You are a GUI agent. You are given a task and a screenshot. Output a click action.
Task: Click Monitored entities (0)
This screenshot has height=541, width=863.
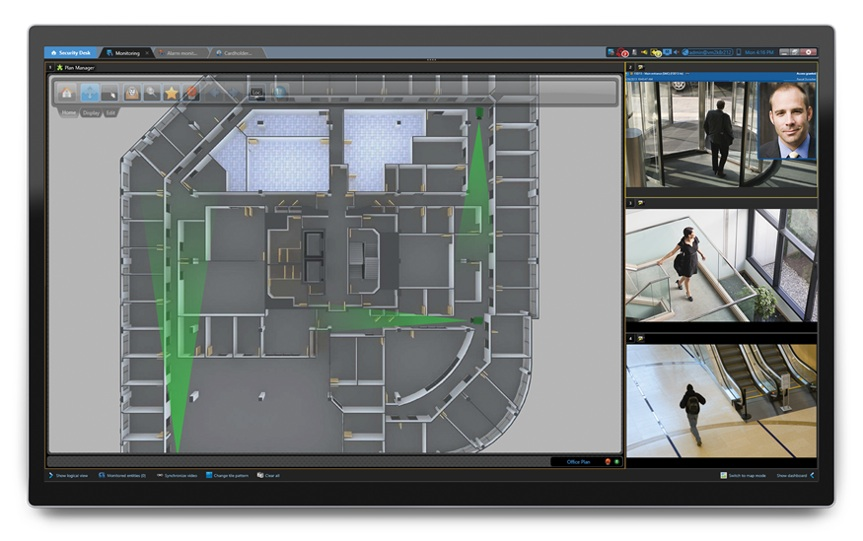pyautogui.click(x=122, y=476)
